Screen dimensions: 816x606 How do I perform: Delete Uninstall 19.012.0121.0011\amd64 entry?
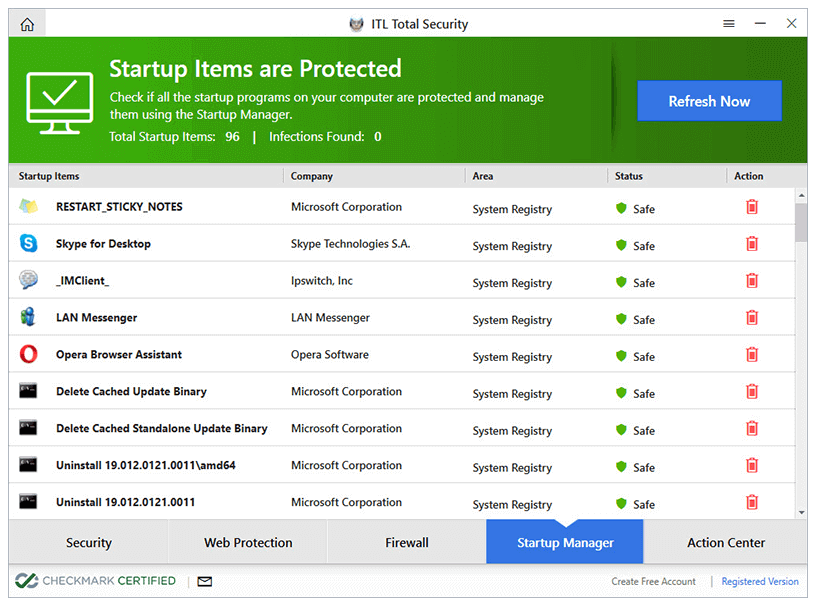pyautogui.click(x=752, y=465)
